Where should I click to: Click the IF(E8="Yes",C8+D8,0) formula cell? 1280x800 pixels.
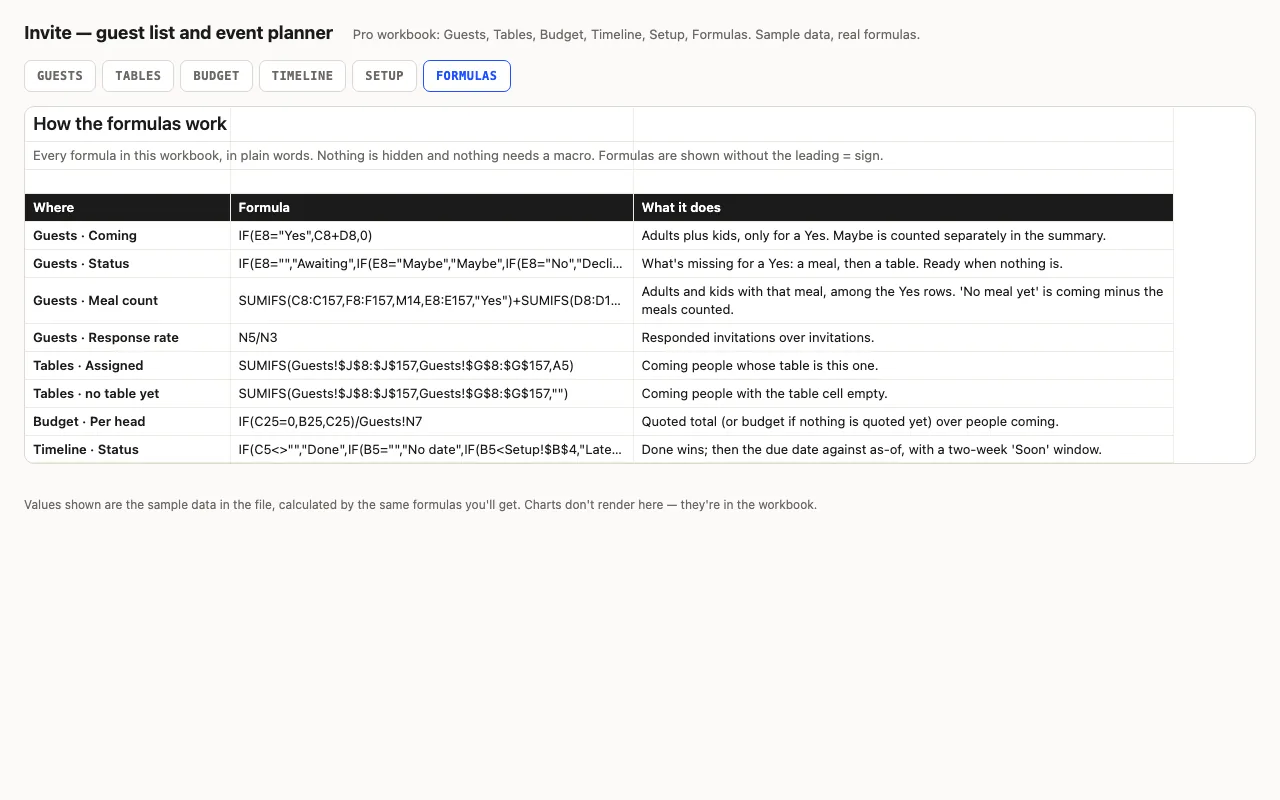[x=432, y=236]
